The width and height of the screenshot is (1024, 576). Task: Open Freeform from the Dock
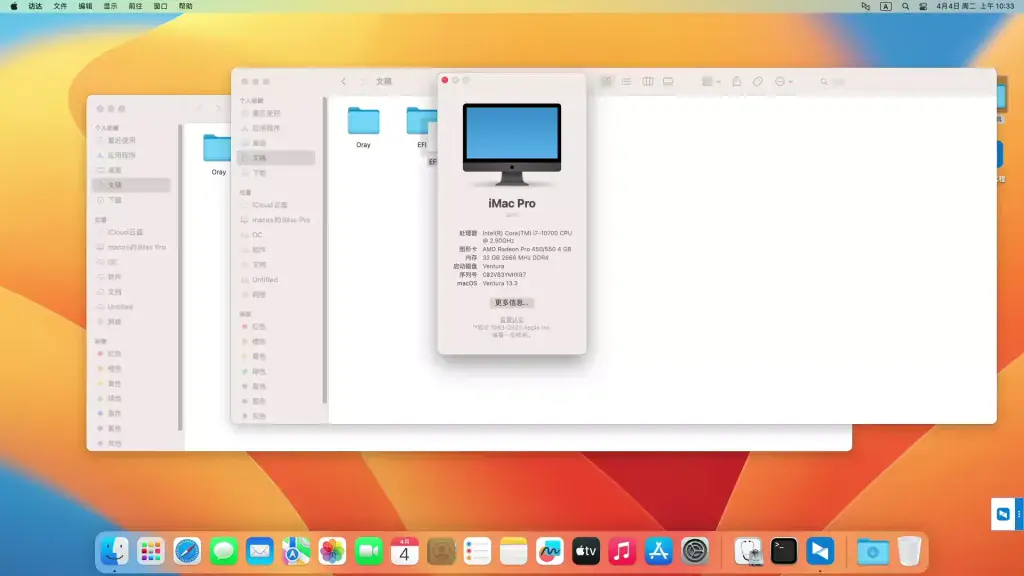549,552
